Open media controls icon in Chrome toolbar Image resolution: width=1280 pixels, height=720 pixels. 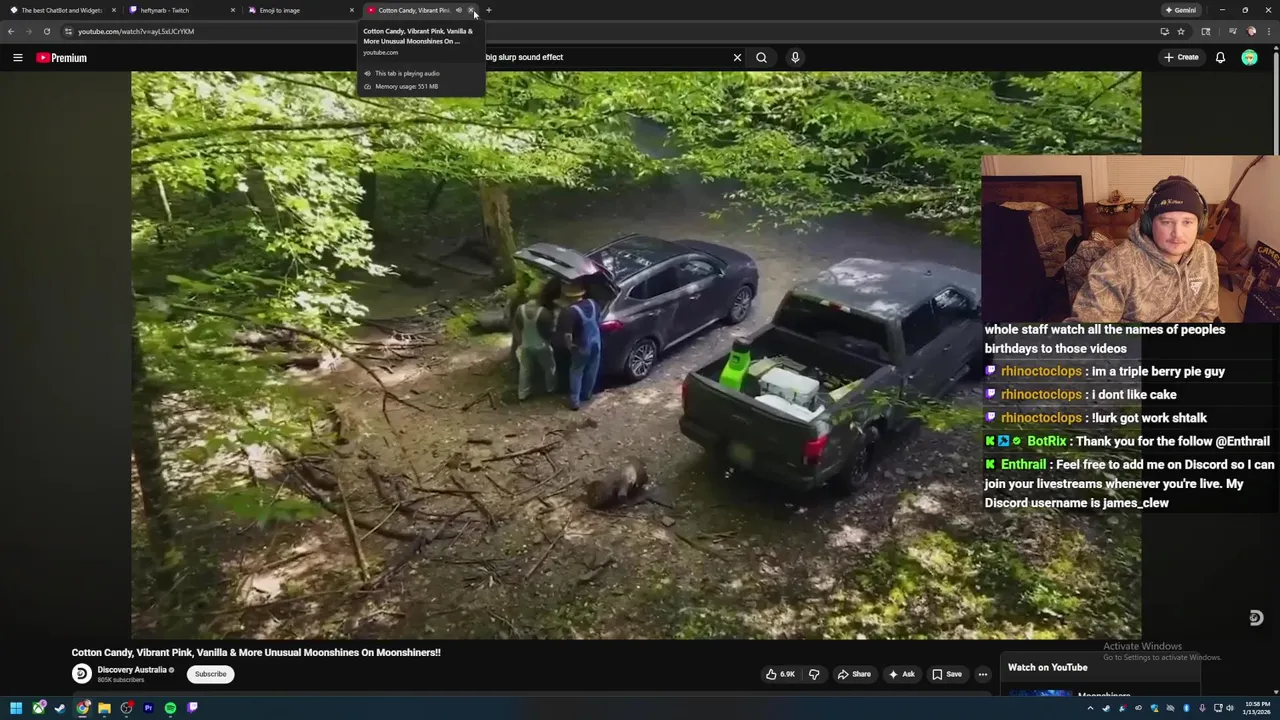pos(1232,31)
